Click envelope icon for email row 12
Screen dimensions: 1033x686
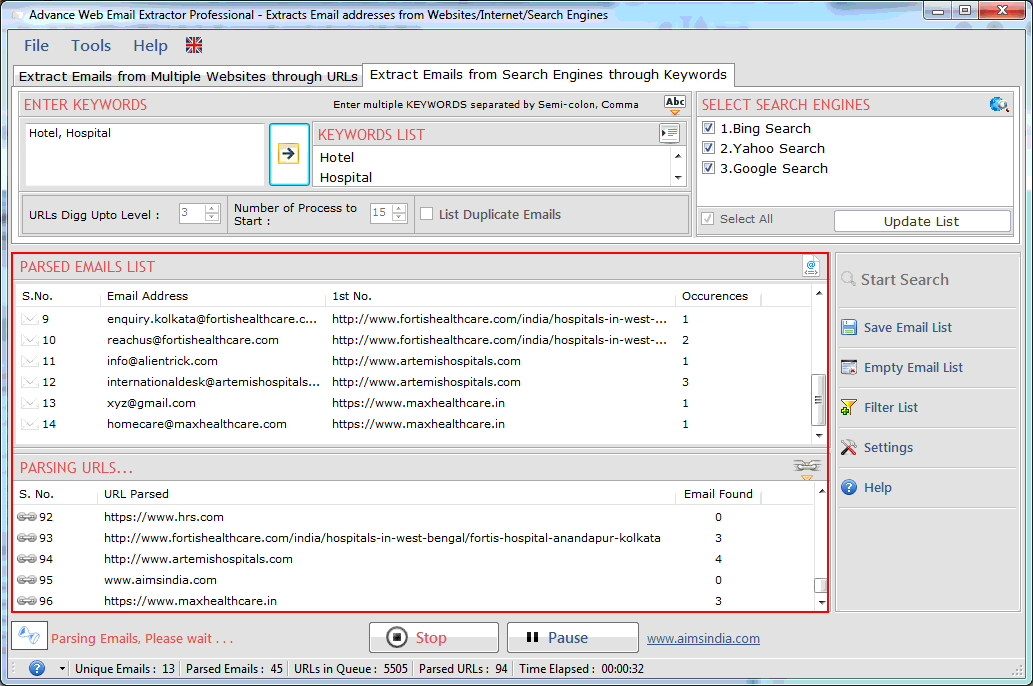coord(30,382)
